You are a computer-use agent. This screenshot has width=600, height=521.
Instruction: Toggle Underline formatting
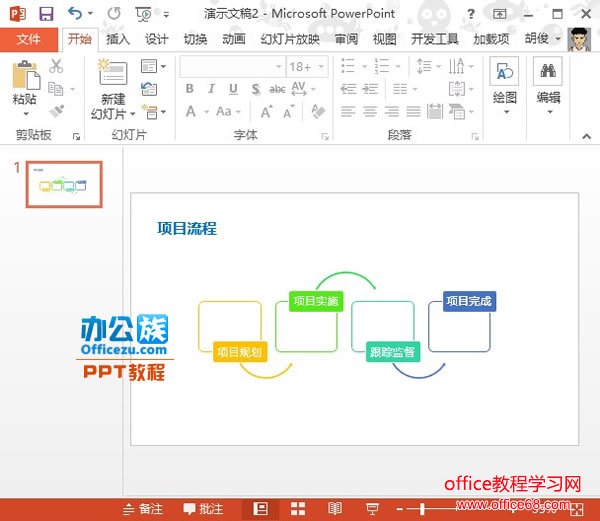point(233,89)
